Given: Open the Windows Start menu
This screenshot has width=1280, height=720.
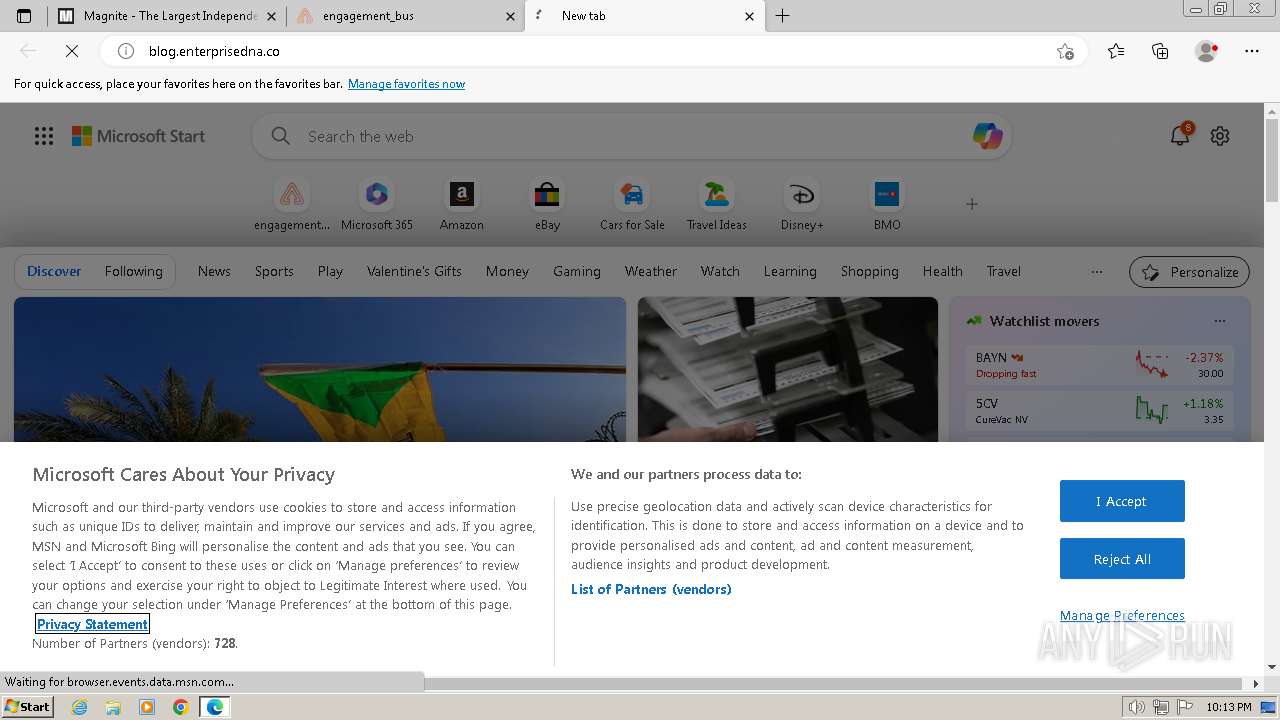Looking at the screenshot, I should click(x=27, y=707).
